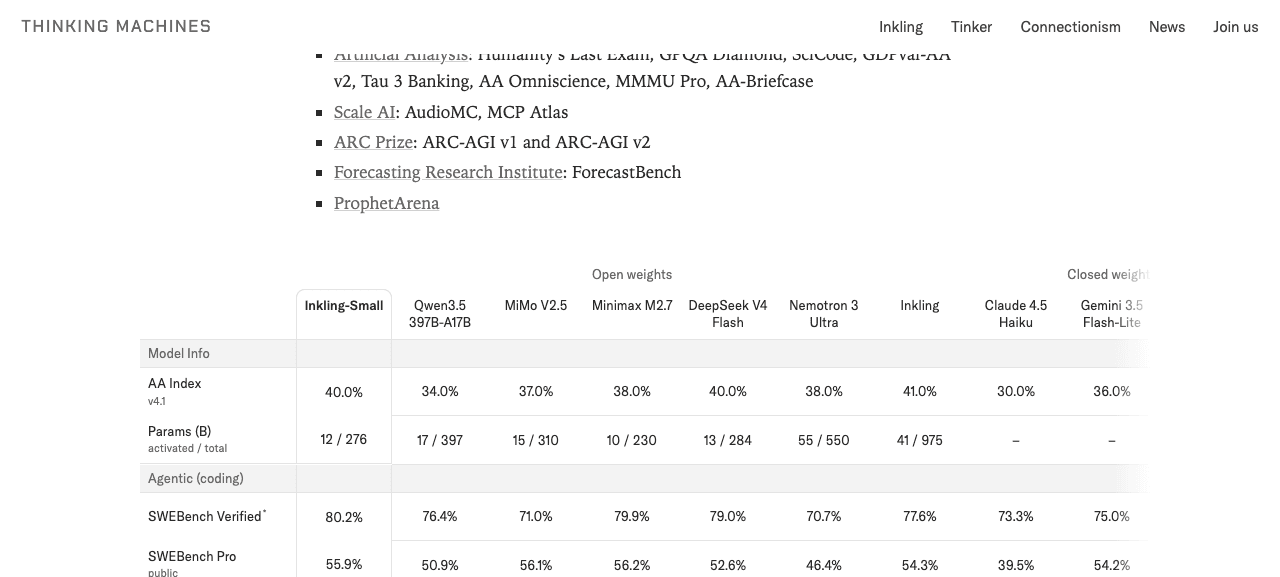Go to the Inkling nav item

point(901,27)
